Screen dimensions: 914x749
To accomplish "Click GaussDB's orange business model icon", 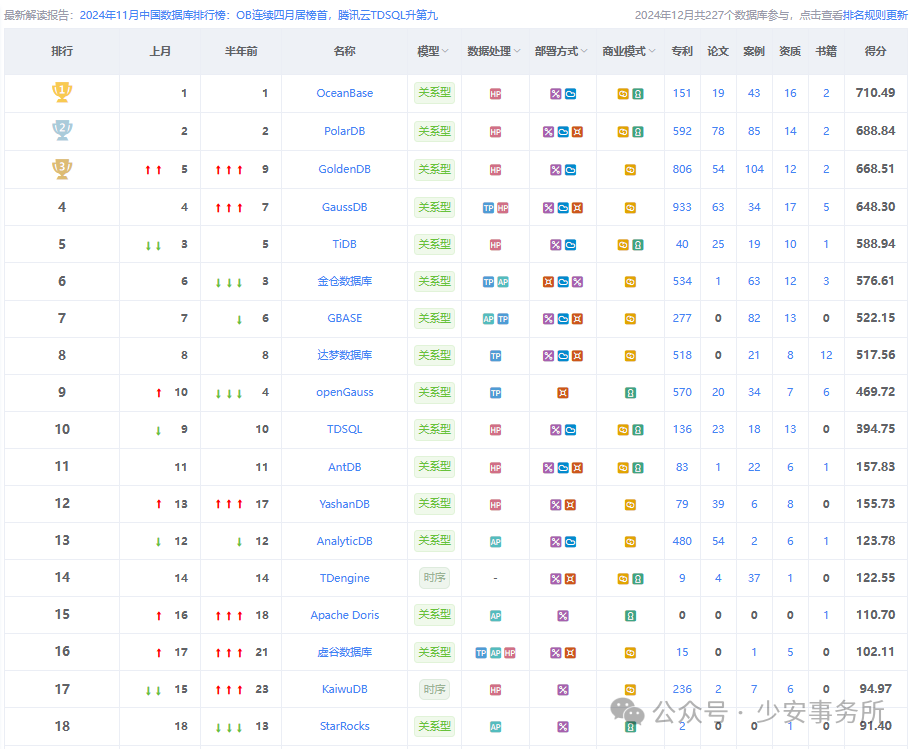I will coord(630,208).
